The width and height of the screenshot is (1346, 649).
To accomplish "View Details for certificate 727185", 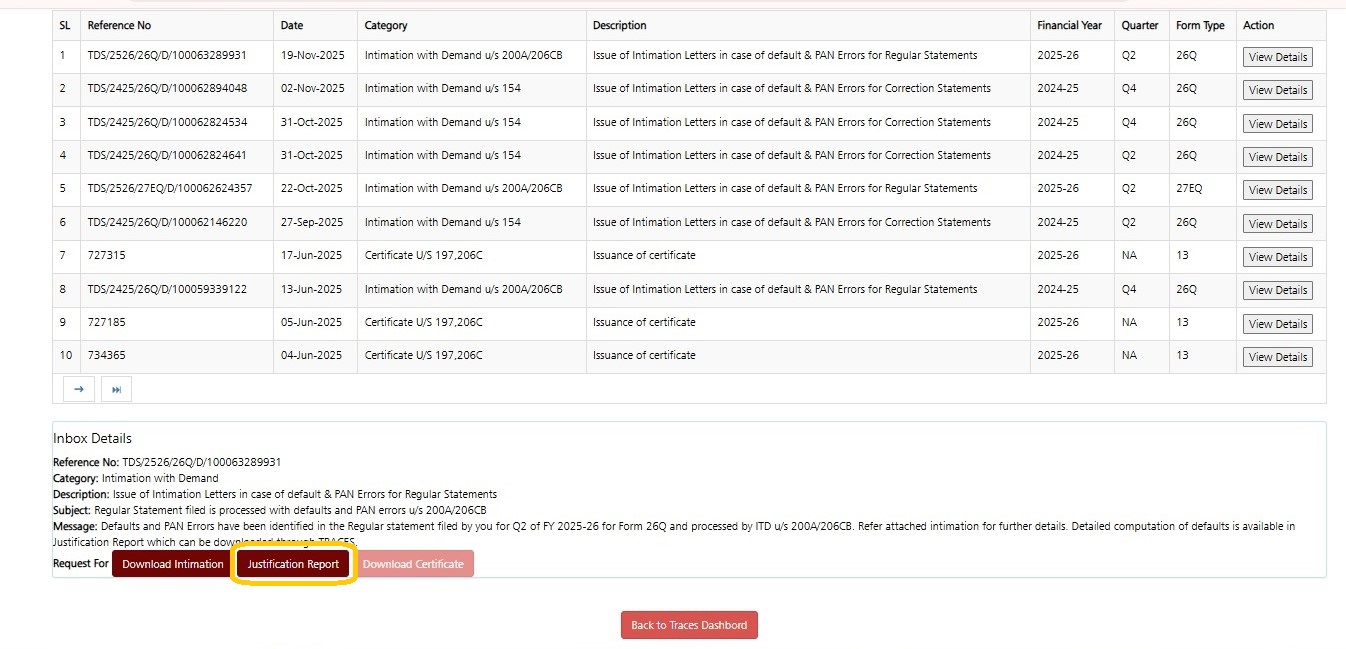I will (x=1277, y=324).
